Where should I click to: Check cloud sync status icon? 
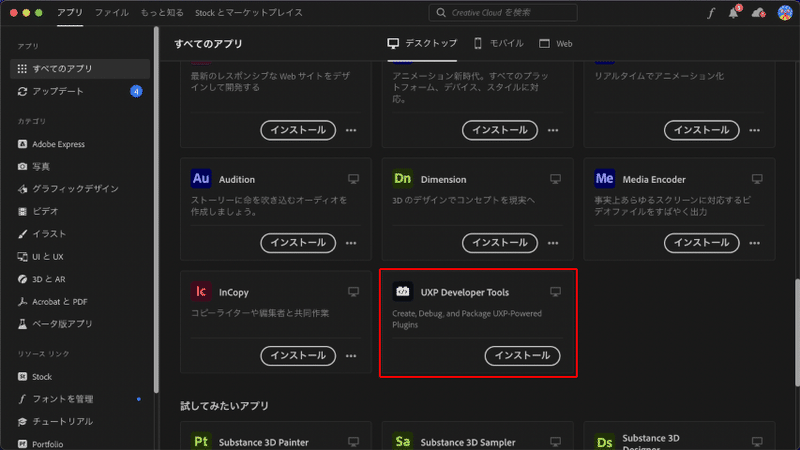(x=759, y=13)
